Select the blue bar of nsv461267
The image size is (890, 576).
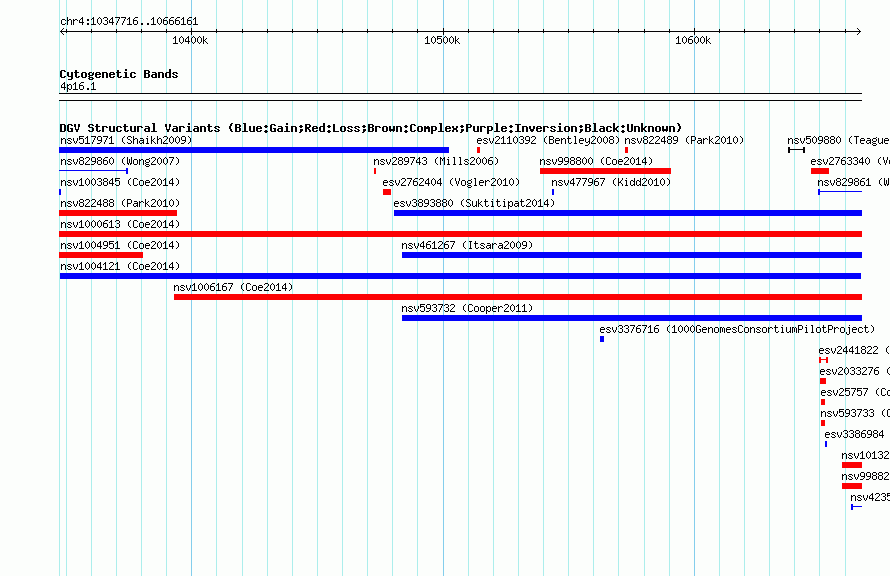click(632, 255)
